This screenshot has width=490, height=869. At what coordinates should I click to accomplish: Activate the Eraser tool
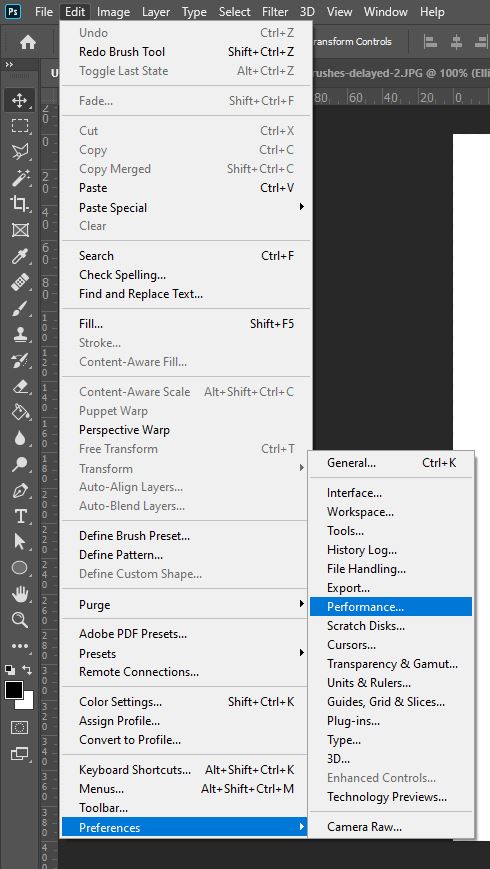click(20, 386)
